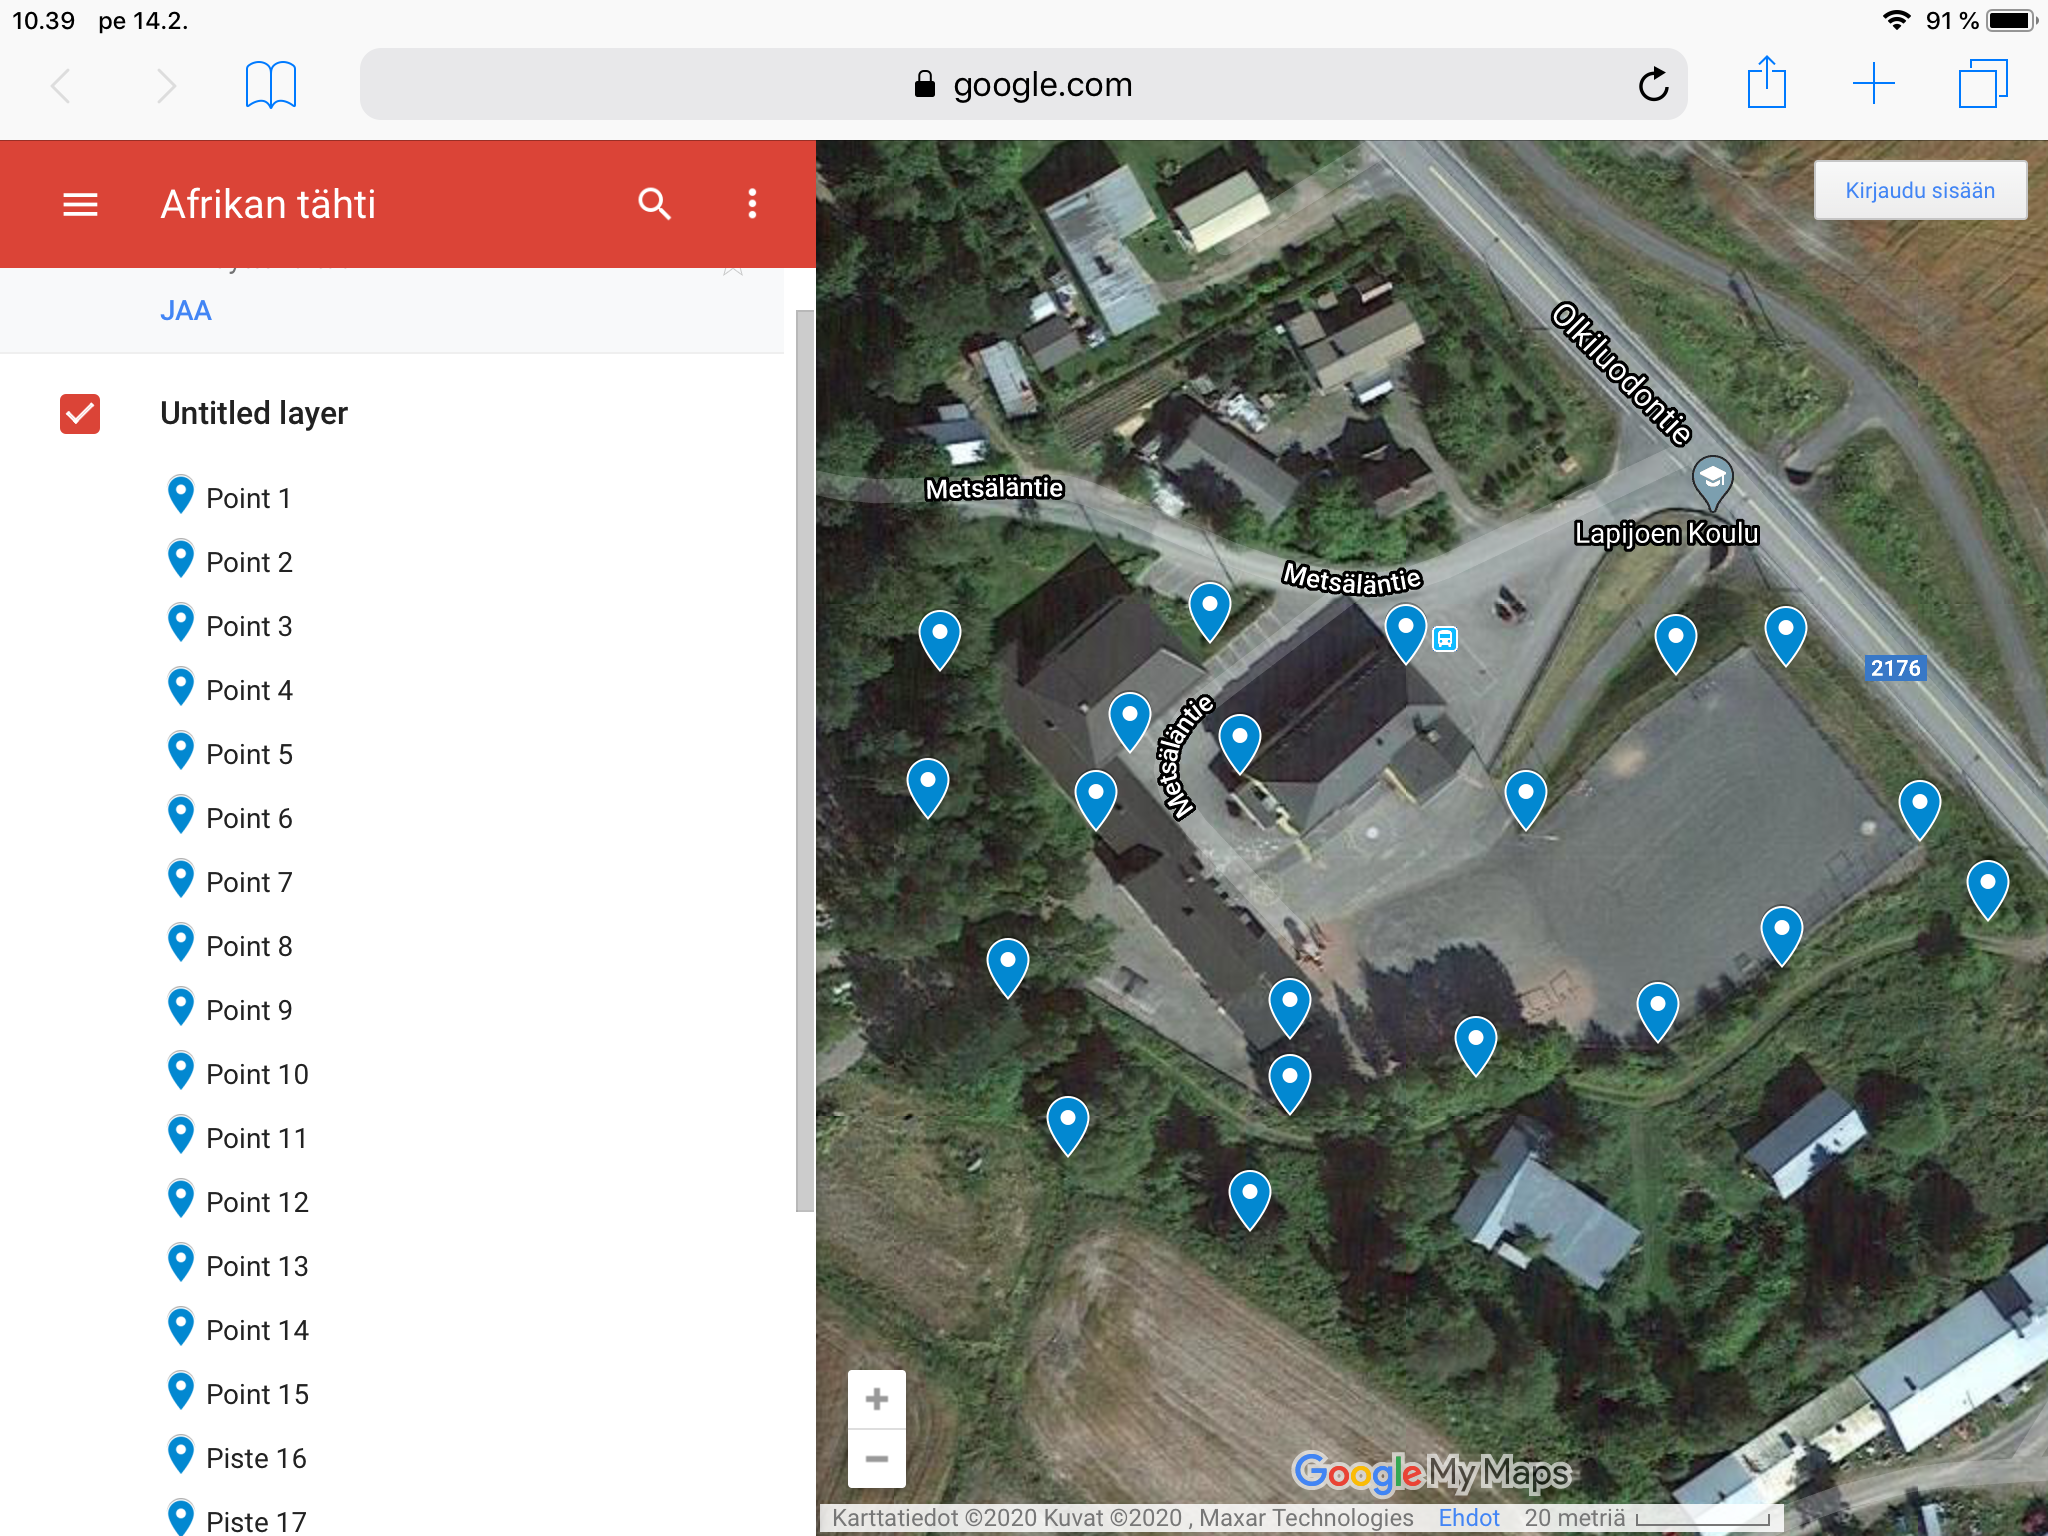Zoom out the map with minus button
This screenshot has height=1536, width=2048.
pyautogui.click(x=876, y=1459)
